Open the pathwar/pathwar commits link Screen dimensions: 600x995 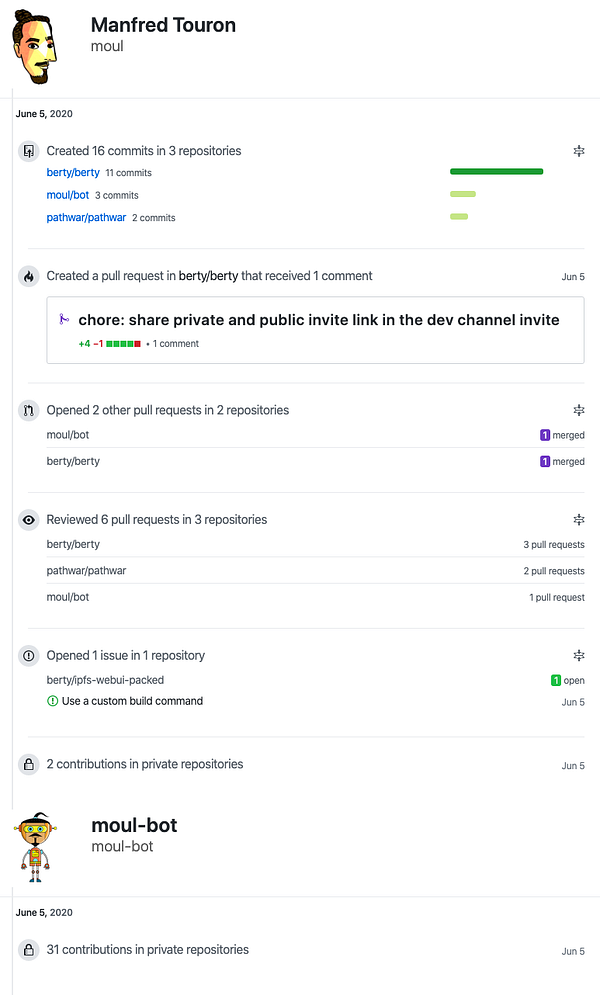(x=86, y=217)
